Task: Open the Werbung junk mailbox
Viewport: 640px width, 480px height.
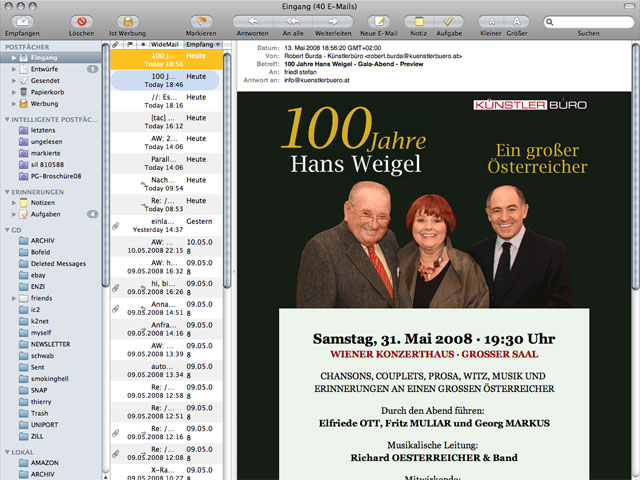Action: 51,104
